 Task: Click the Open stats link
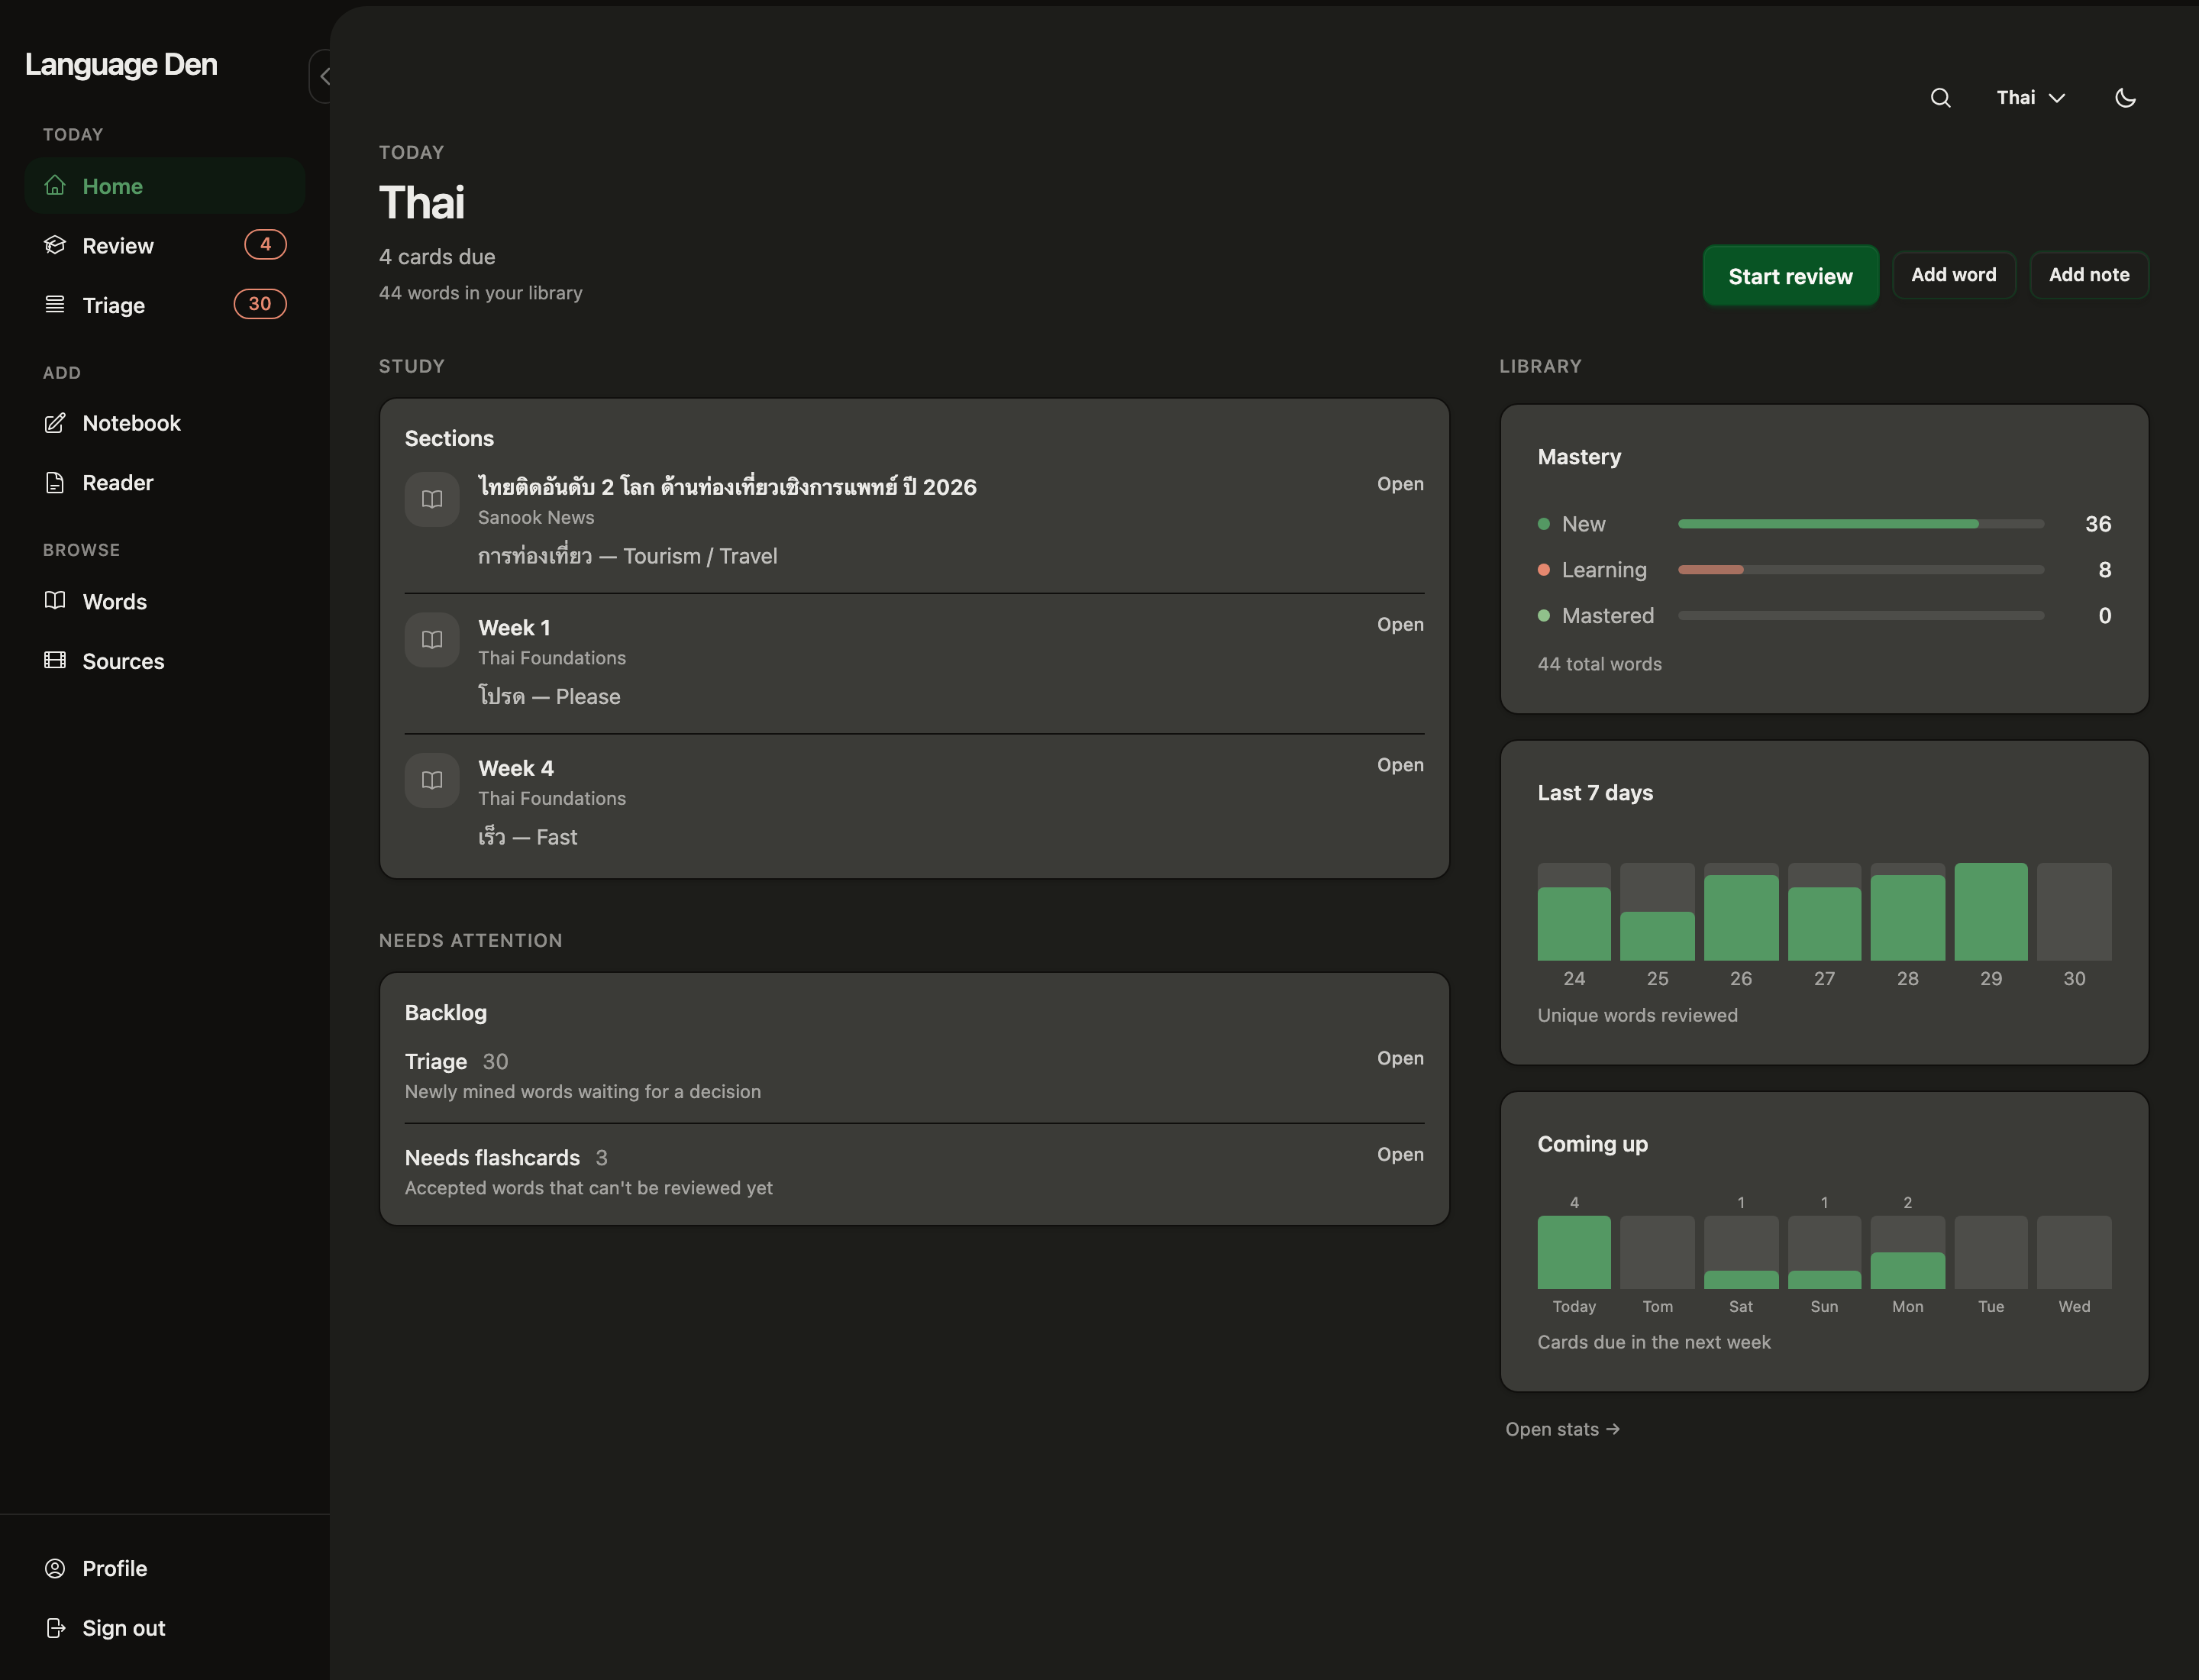pyautogui.click(x=1562, y=1429)
